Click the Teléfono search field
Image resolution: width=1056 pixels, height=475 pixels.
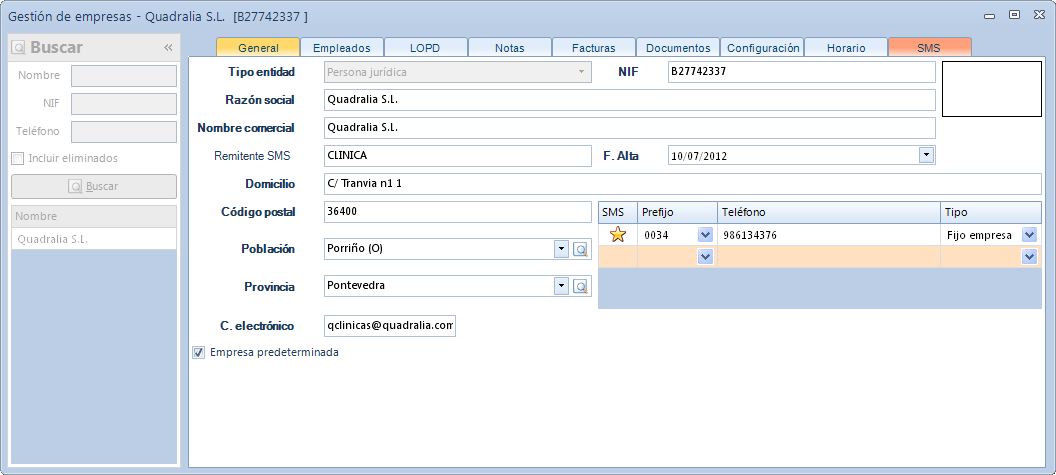coord(124,131)
